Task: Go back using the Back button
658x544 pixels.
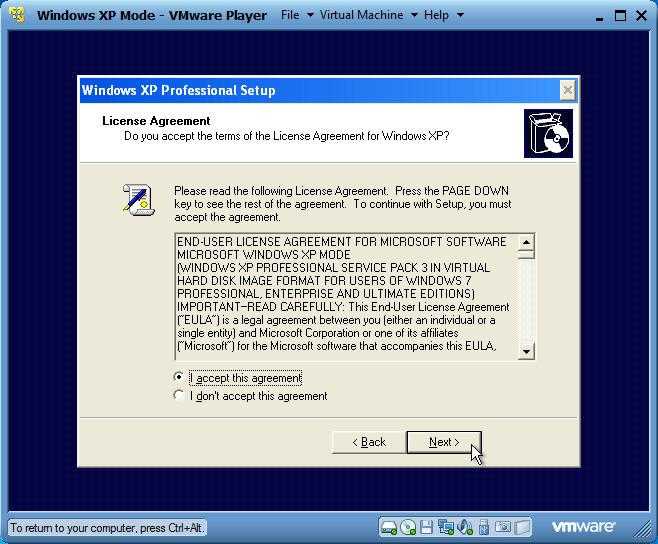Action: click(x=368, y=442)
